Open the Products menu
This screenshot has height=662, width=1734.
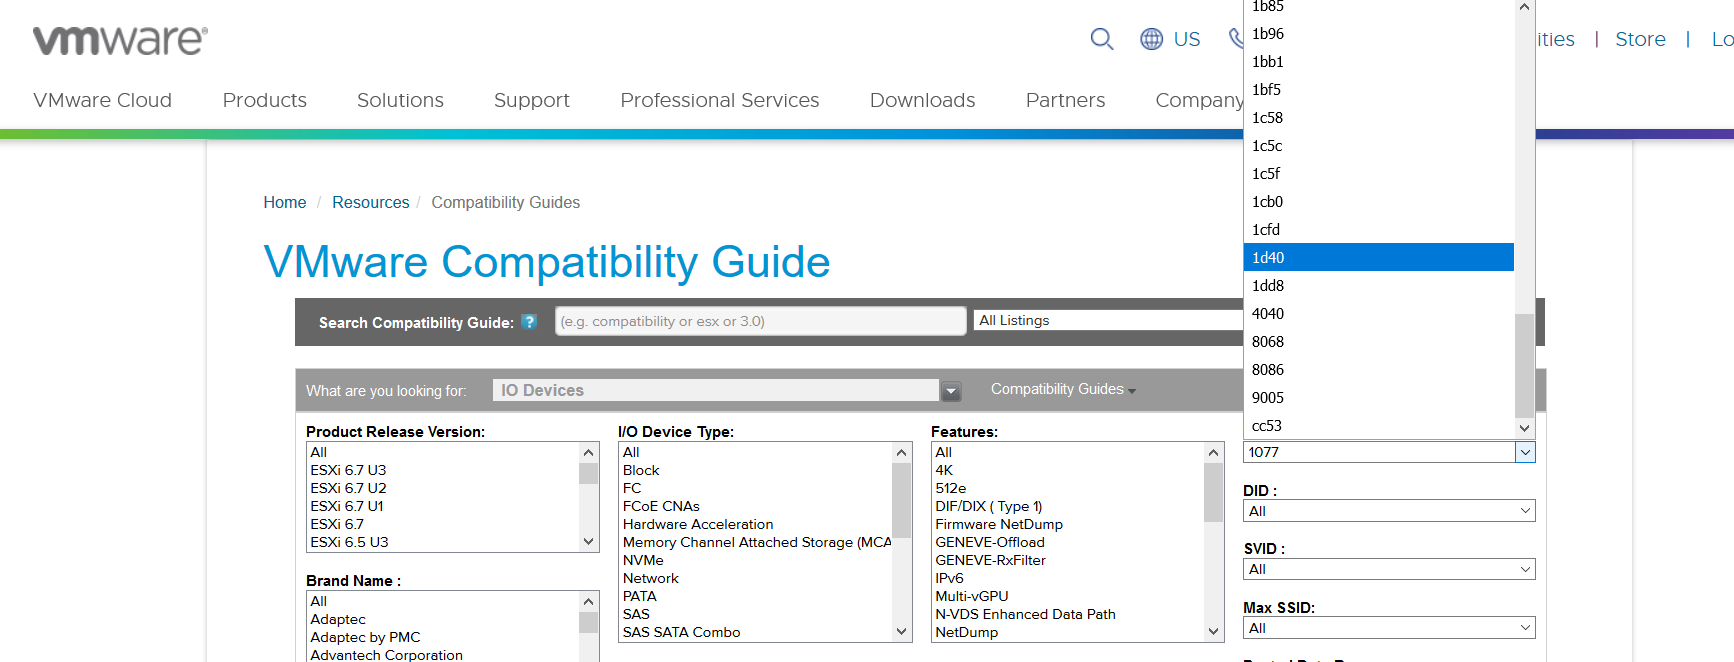click(x=265, y=100)
